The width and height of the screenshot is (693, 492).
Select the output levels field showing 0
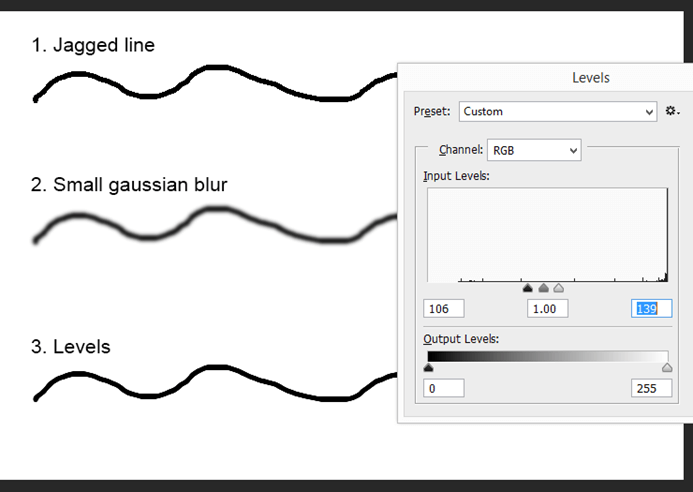443,387
